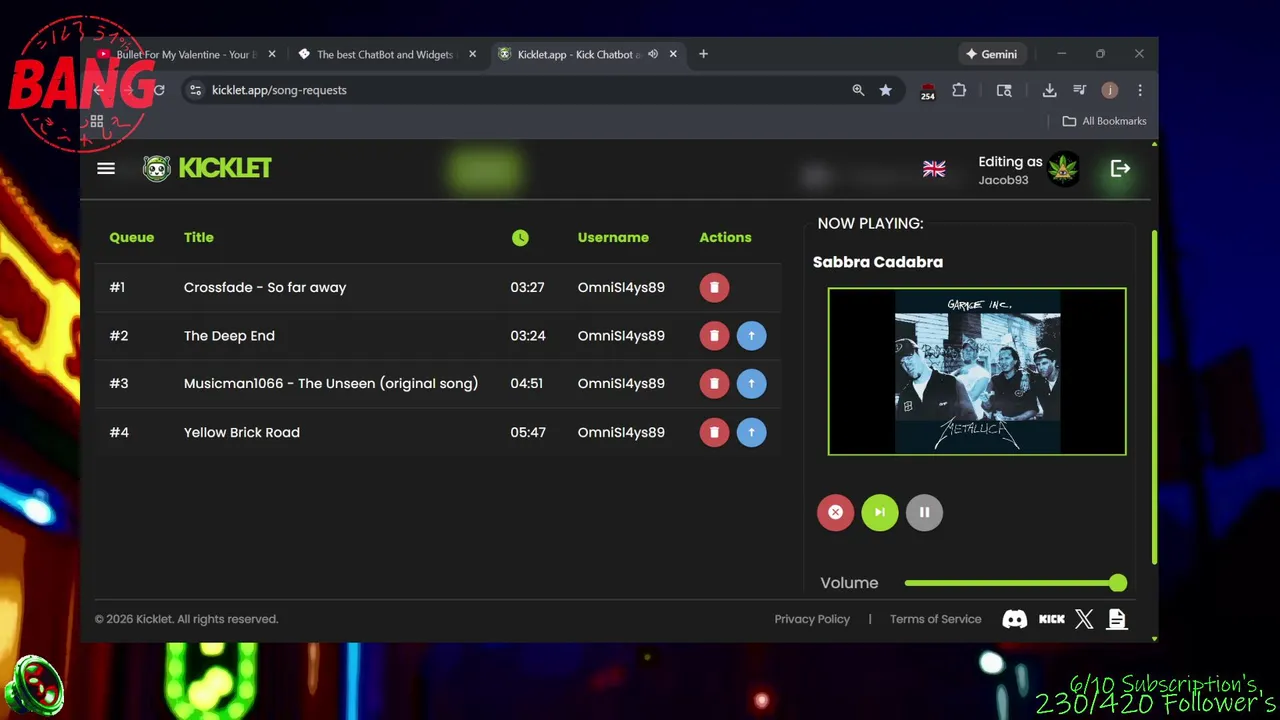Delete Musicman1066 - The Unseen request
The image size is (1280, 720).
tap(714, 383)
